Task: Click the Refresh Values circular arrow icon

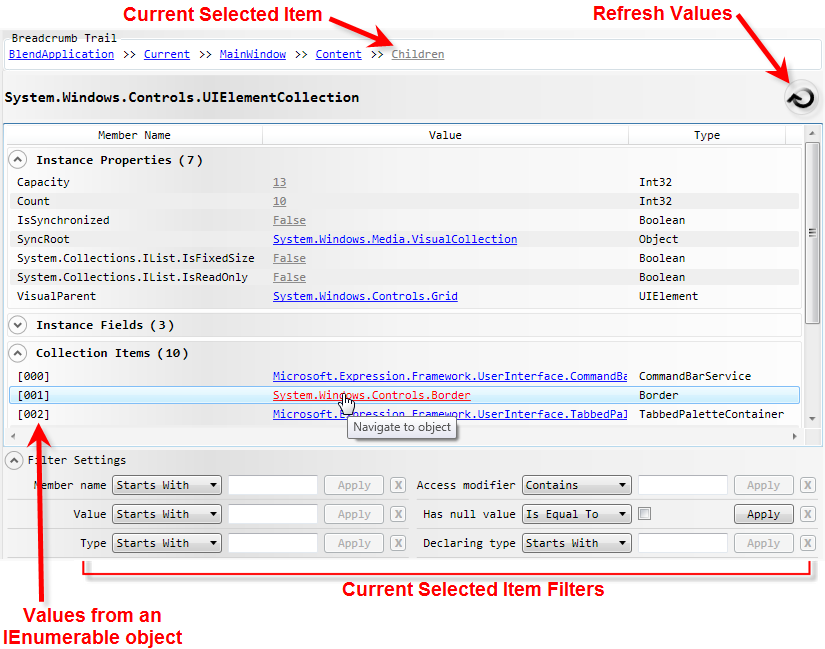Action: [x=801, y=98]
